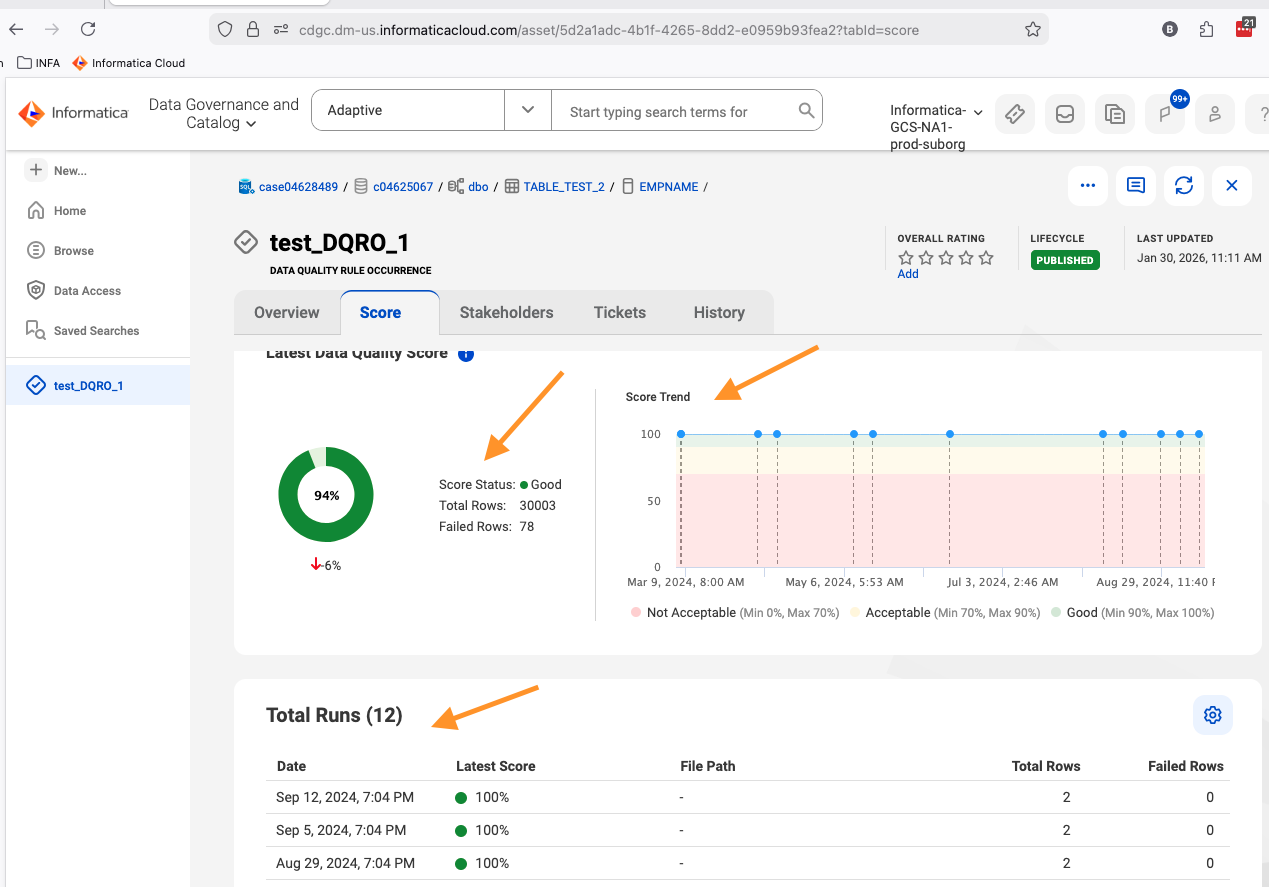
Task: Close the asset with X button
Action: [1232, 186]
